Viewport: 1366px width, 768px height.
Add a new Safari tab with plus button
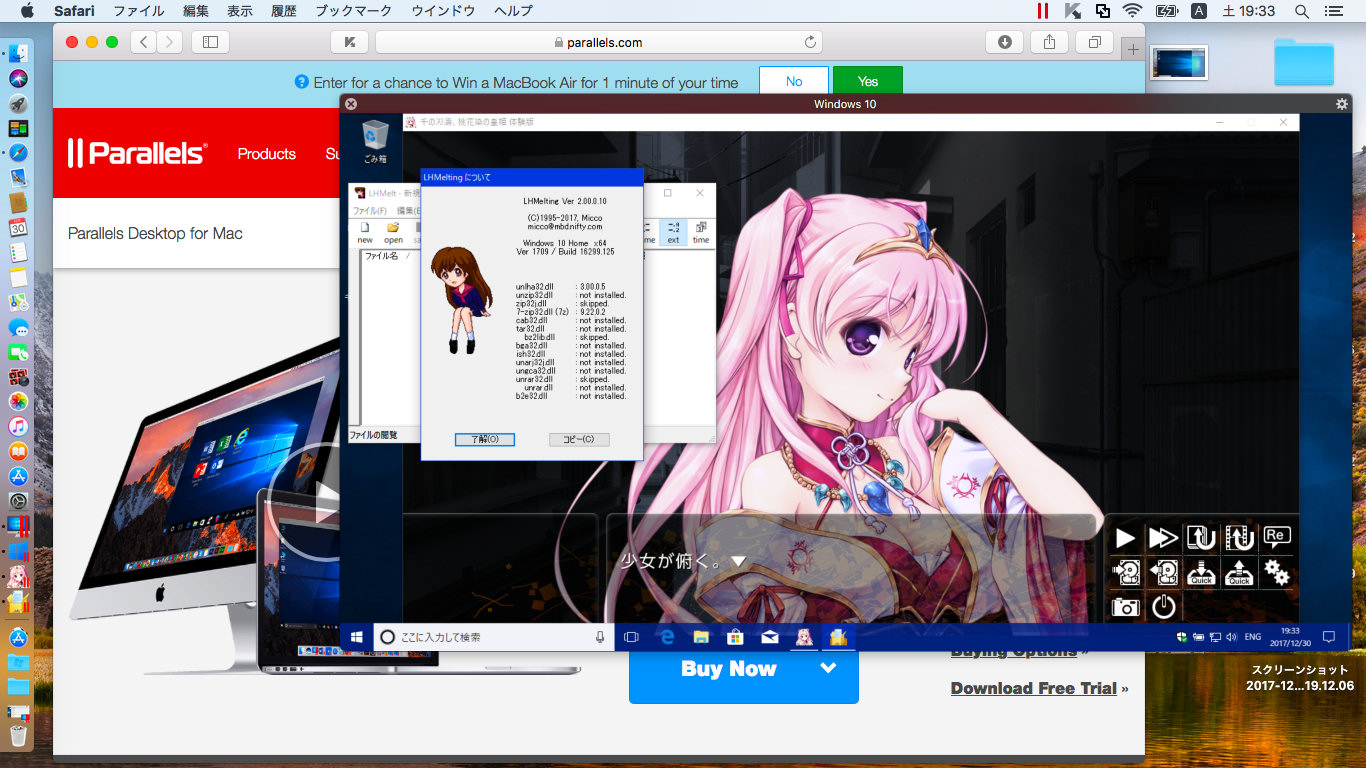(1133, 48)
